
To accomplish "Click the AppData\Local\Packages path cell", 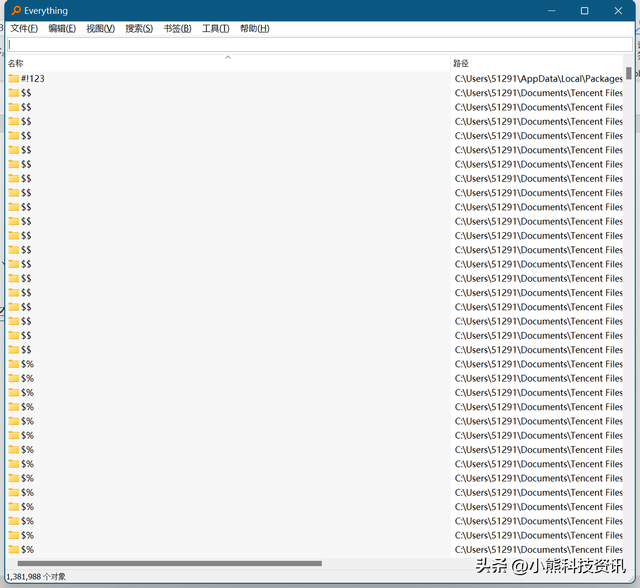I will point(539,79).
